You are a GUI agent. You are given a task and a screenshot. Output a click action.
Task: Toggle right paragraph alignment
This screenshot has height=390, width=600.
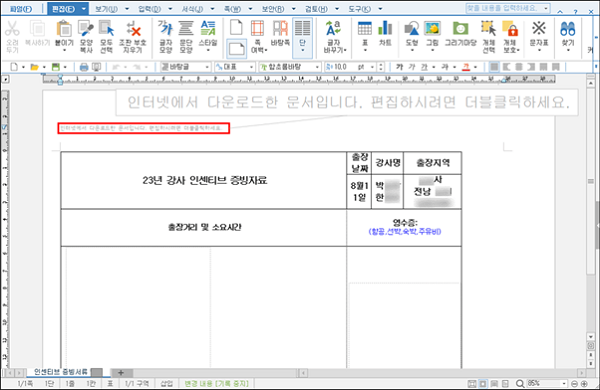[531, 67]
